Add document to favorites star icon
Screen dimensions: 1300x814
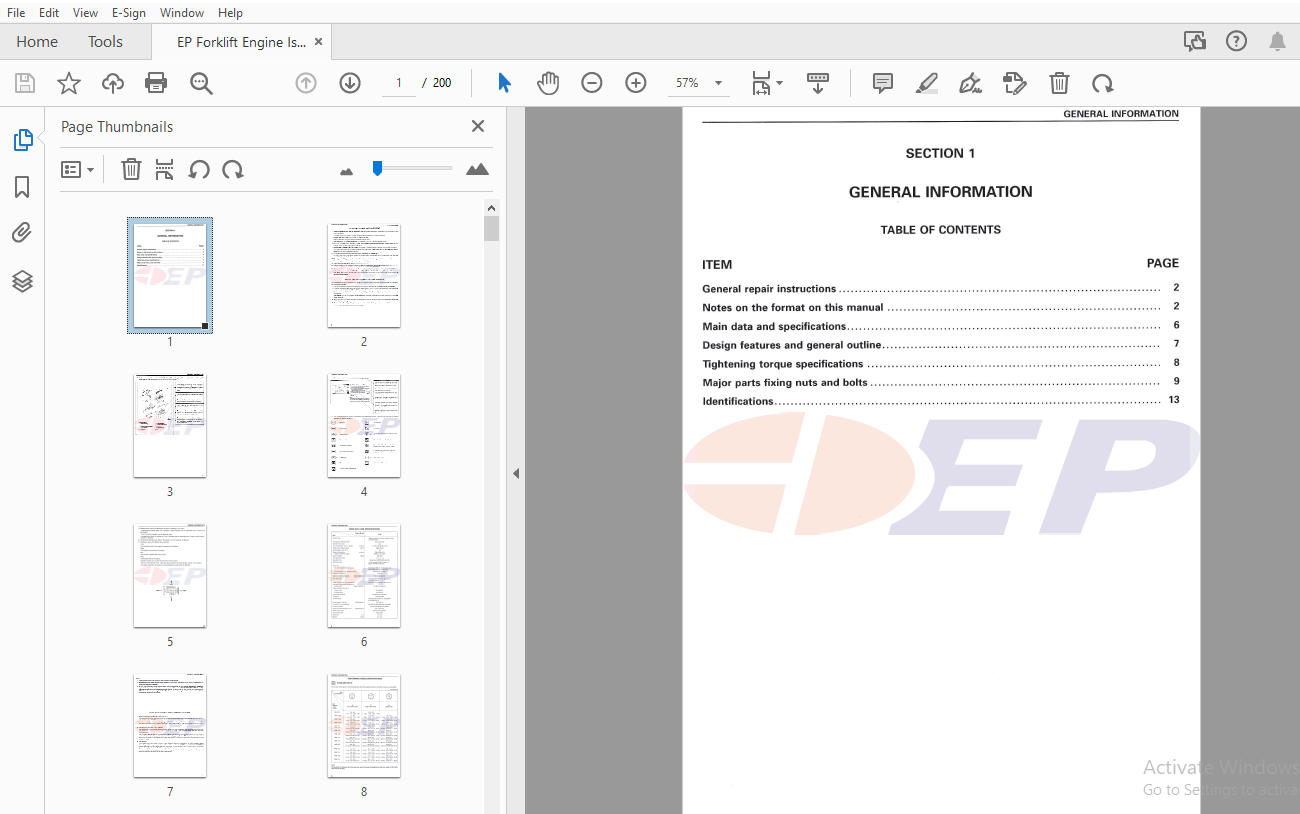click(68, 83)
